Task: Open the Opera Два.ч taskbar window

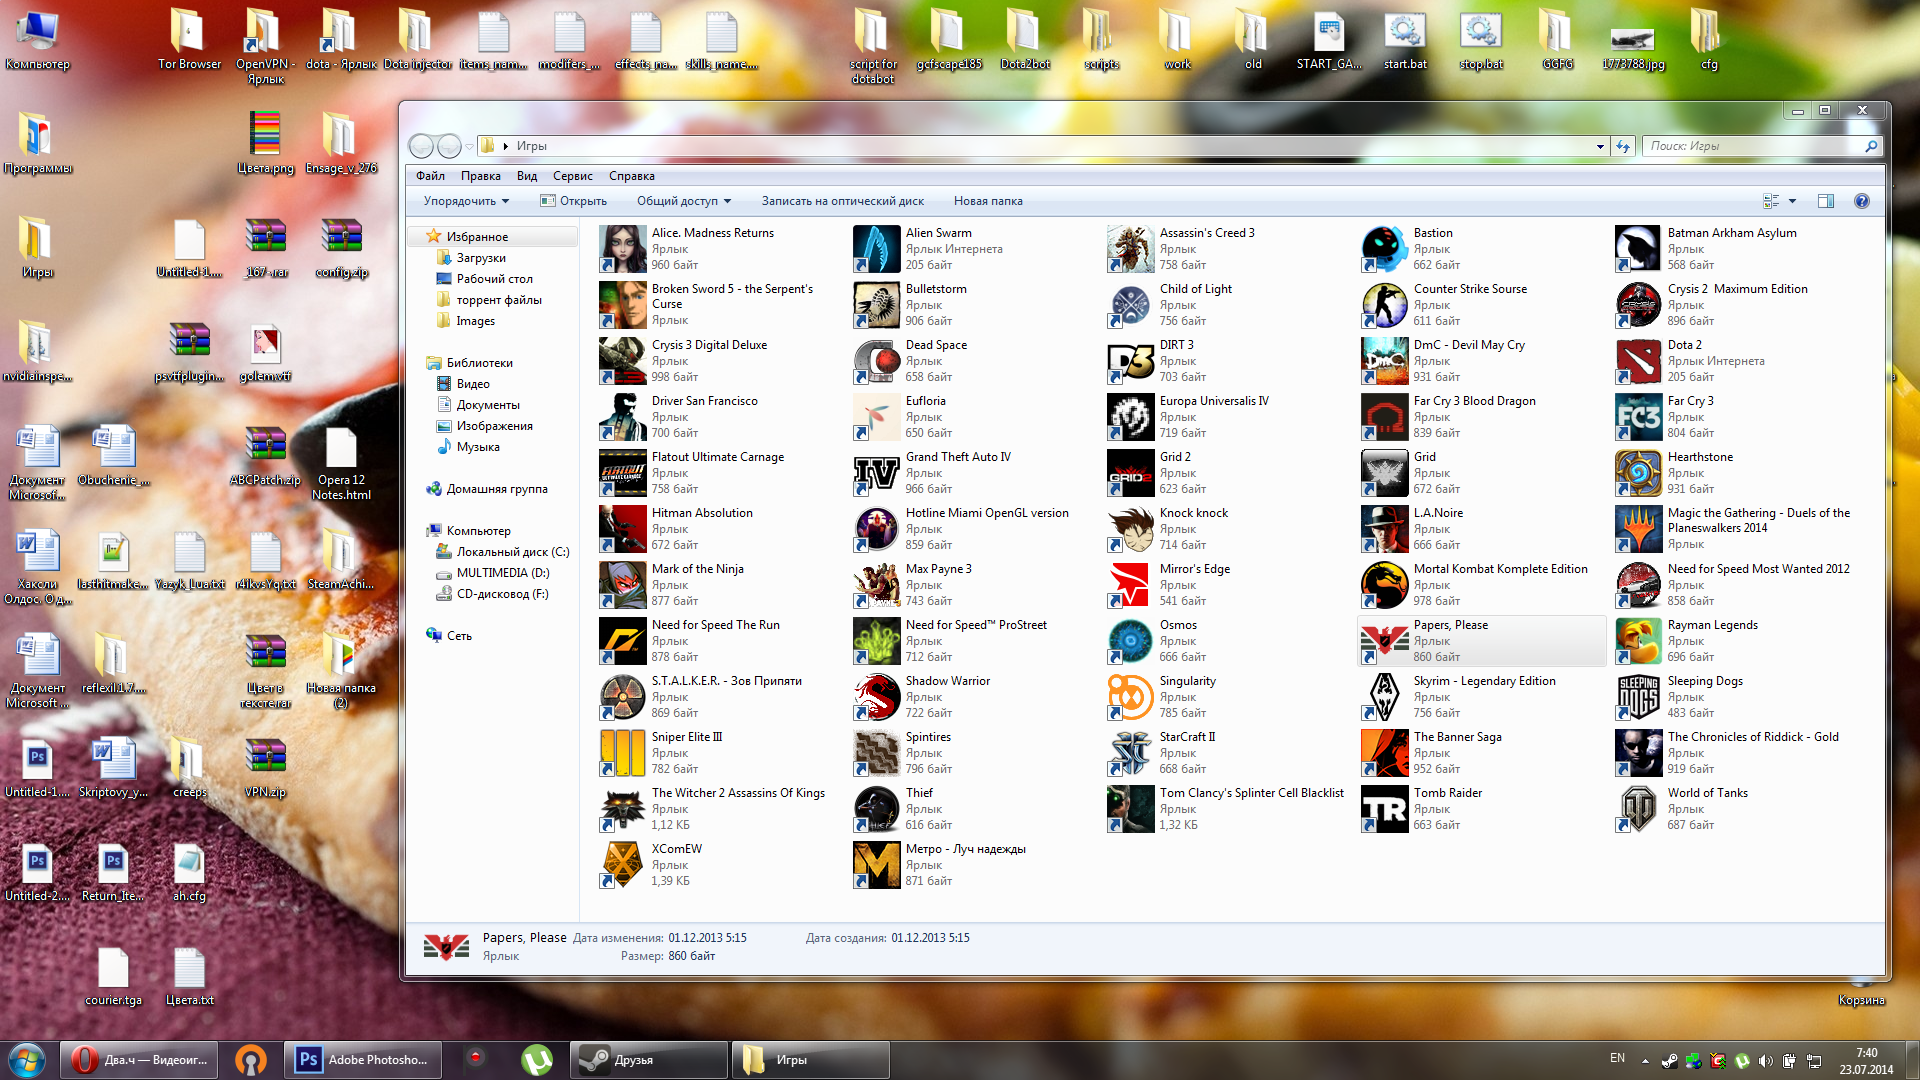Action: click(x=138, y=1059)
